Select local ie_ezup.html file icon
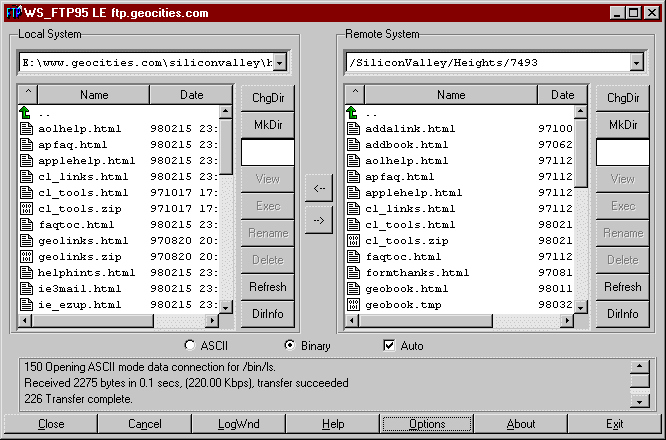Screen dimensions: 666x440 tap(26, 305)
